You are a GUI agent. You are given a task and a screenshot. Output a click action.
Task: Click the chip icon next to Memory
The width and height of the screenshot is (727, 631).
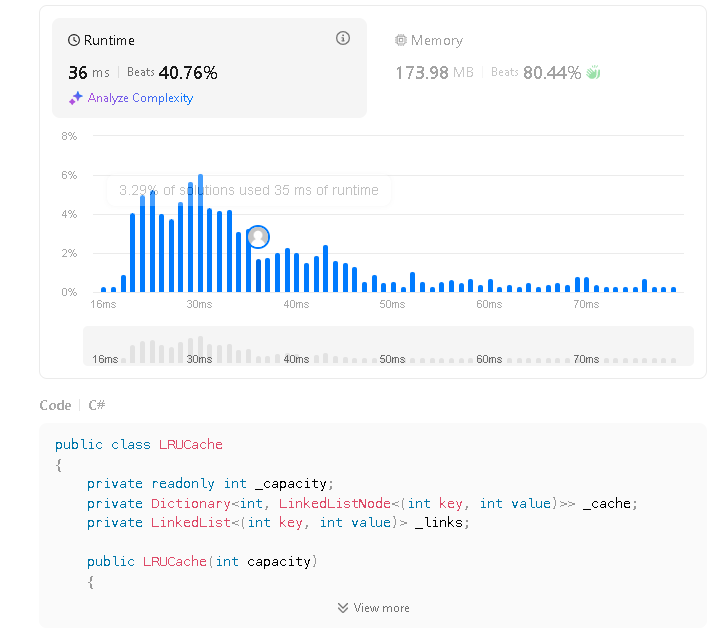point(401,41)
